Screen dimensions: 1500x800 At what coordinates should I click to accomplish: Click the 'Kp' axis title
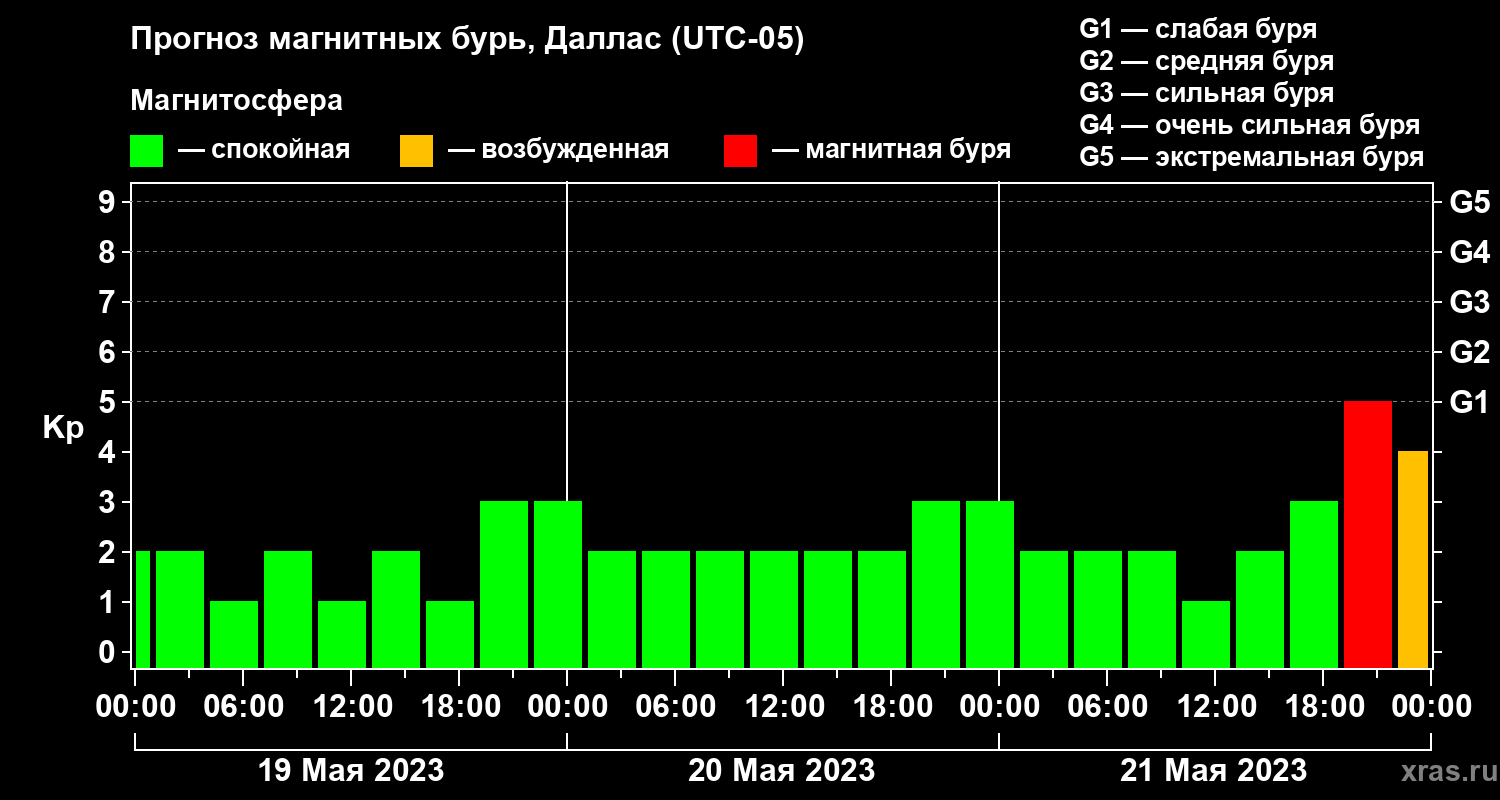coord(63,428)
